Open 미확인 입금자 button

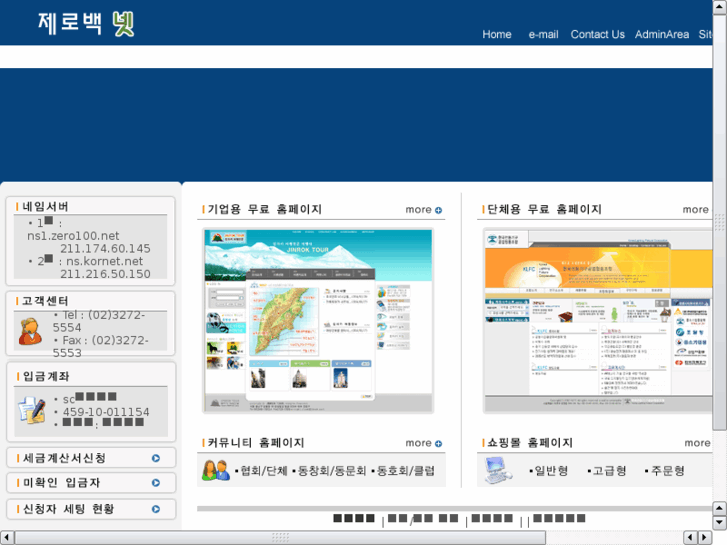coord(91,483)
